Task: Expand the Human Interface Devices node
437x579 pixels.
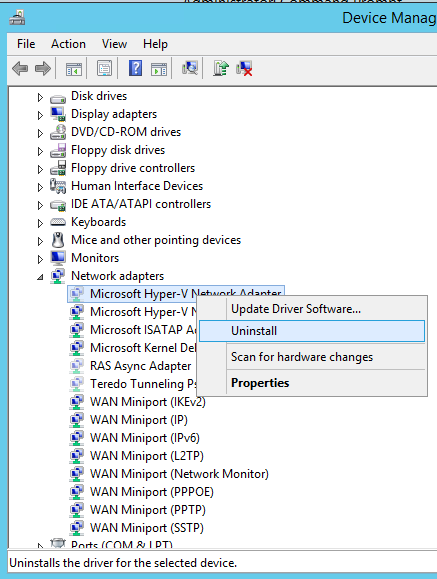Action: (40, 187)
